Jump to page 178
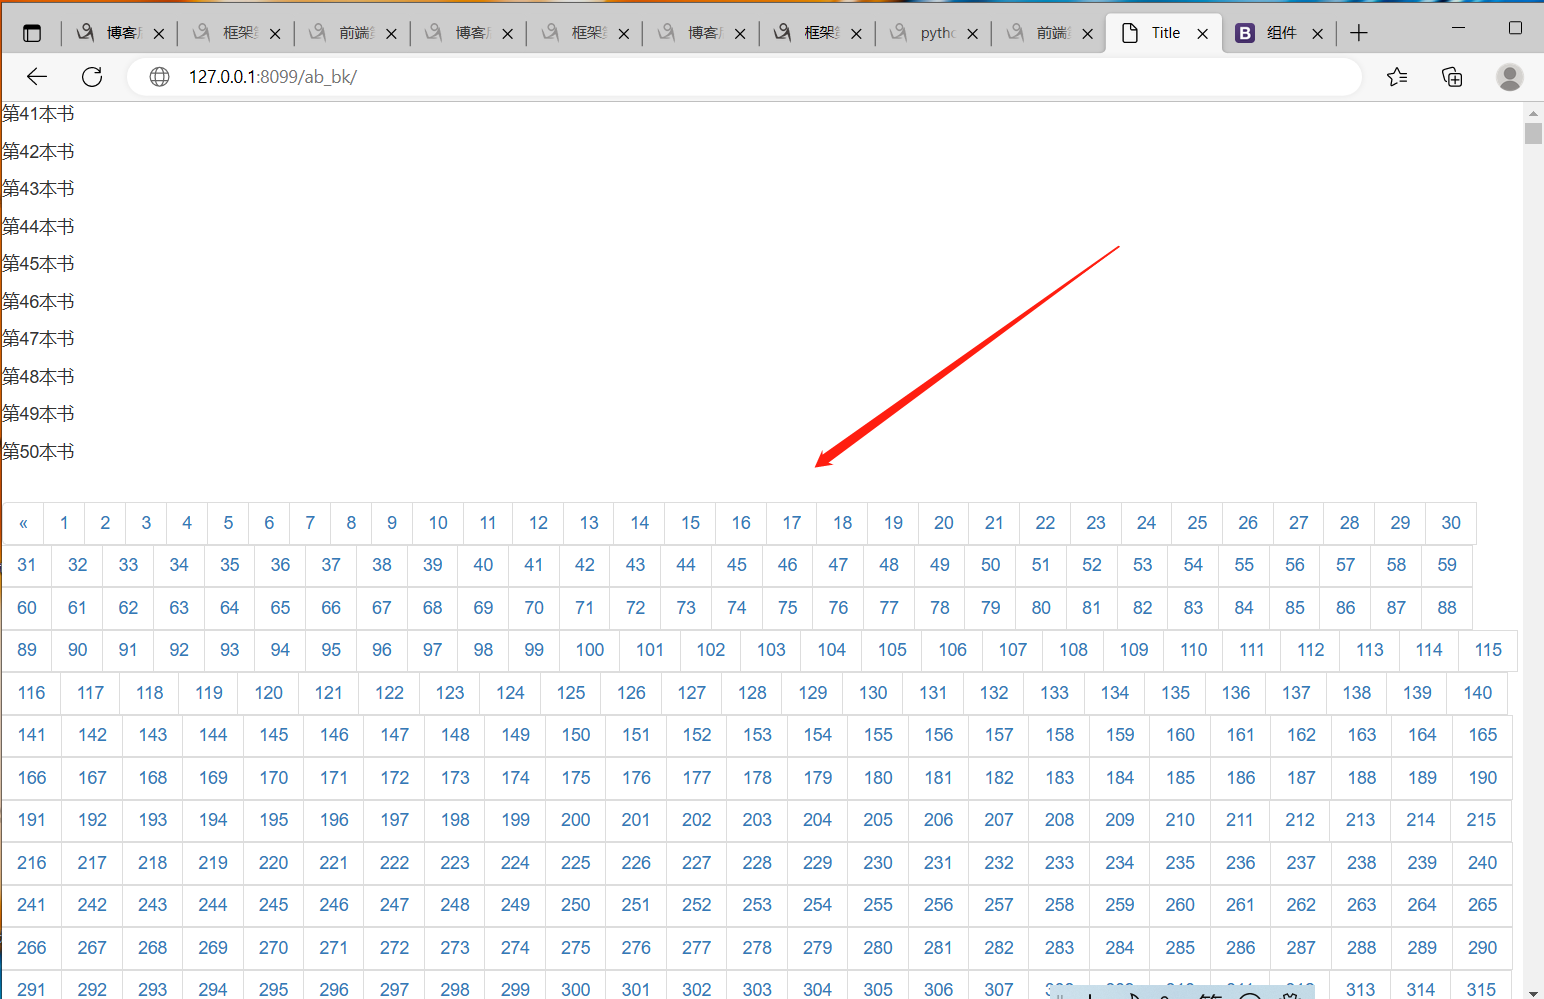Viewport: 1544px width, 999px height. [757, 778]
